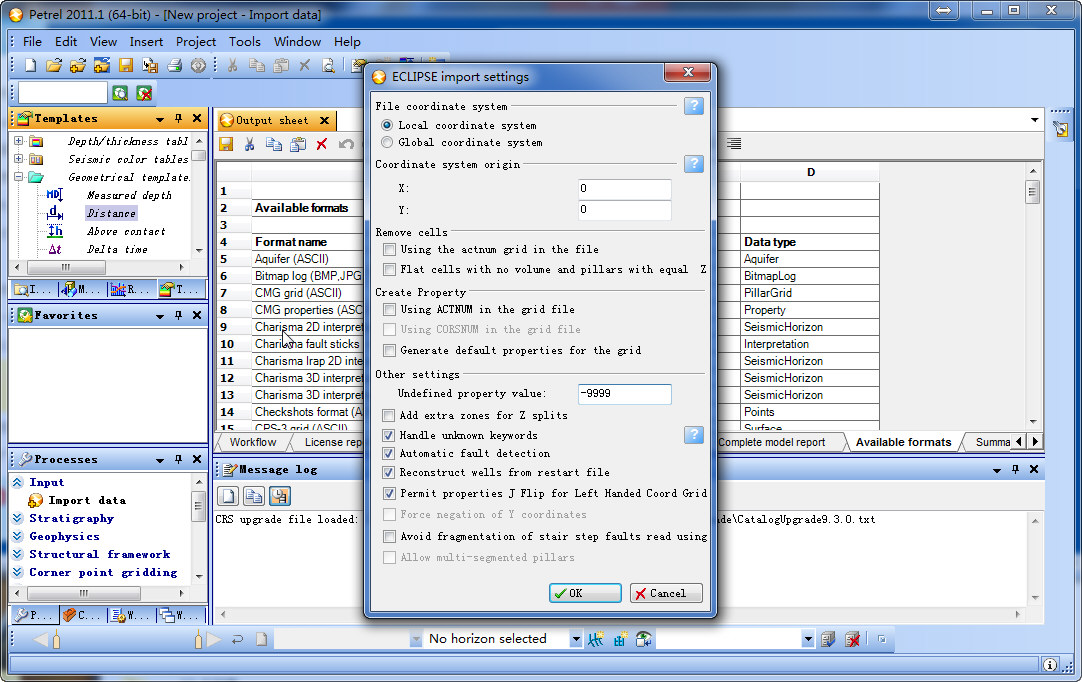Expand the Depth/thickness tables tree node

pyautogui.click(x=19, y=141)
